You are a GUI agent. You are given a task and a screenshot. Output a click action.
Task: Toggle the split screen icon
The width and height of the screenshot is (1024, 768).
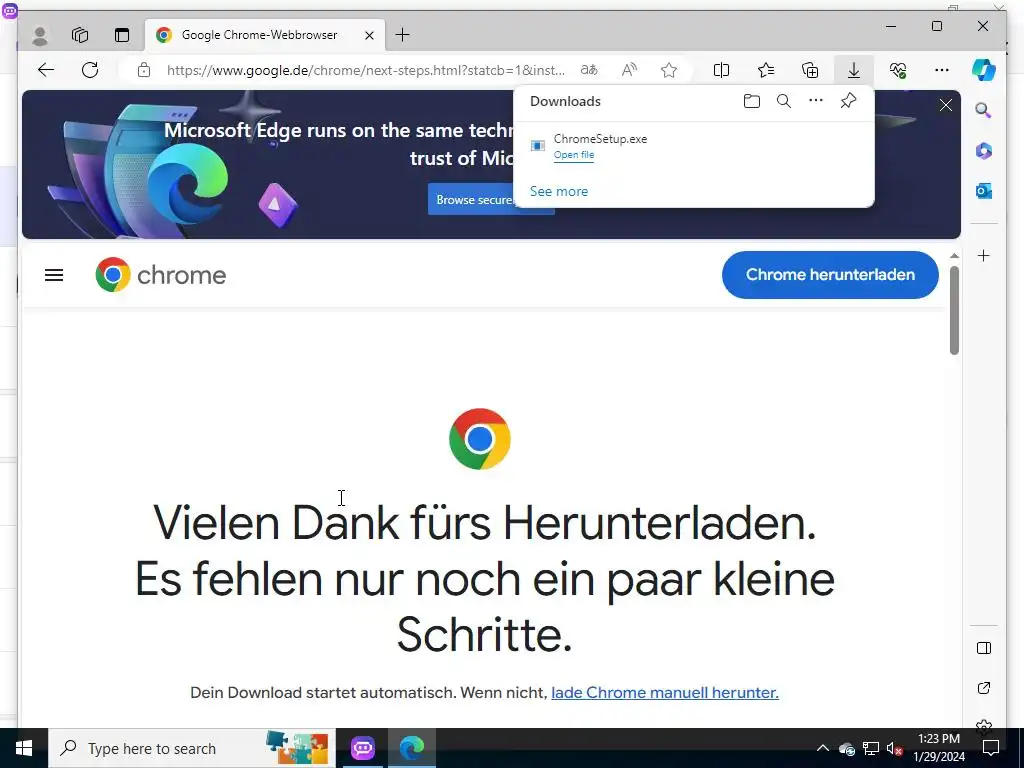[722, 70]
